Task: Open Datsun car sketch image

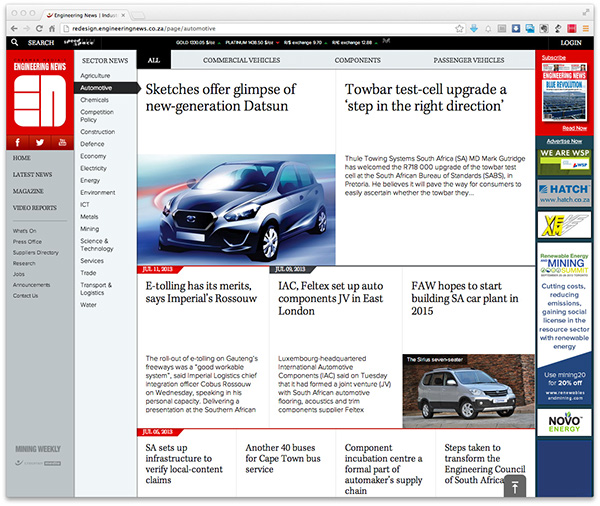Action: [236, 209]
